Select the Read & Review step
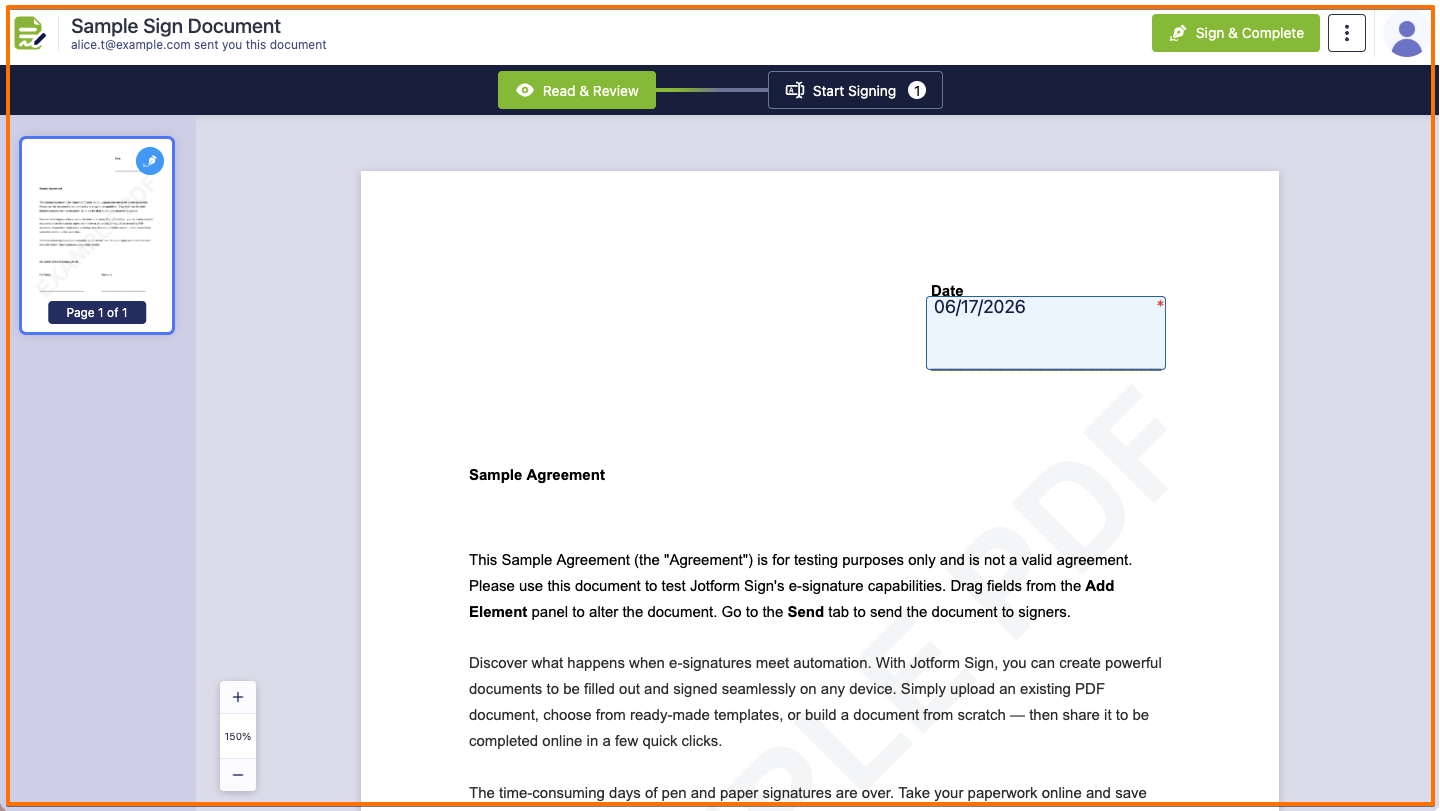This screenshot has height=811, width=1440. point(577,90)
